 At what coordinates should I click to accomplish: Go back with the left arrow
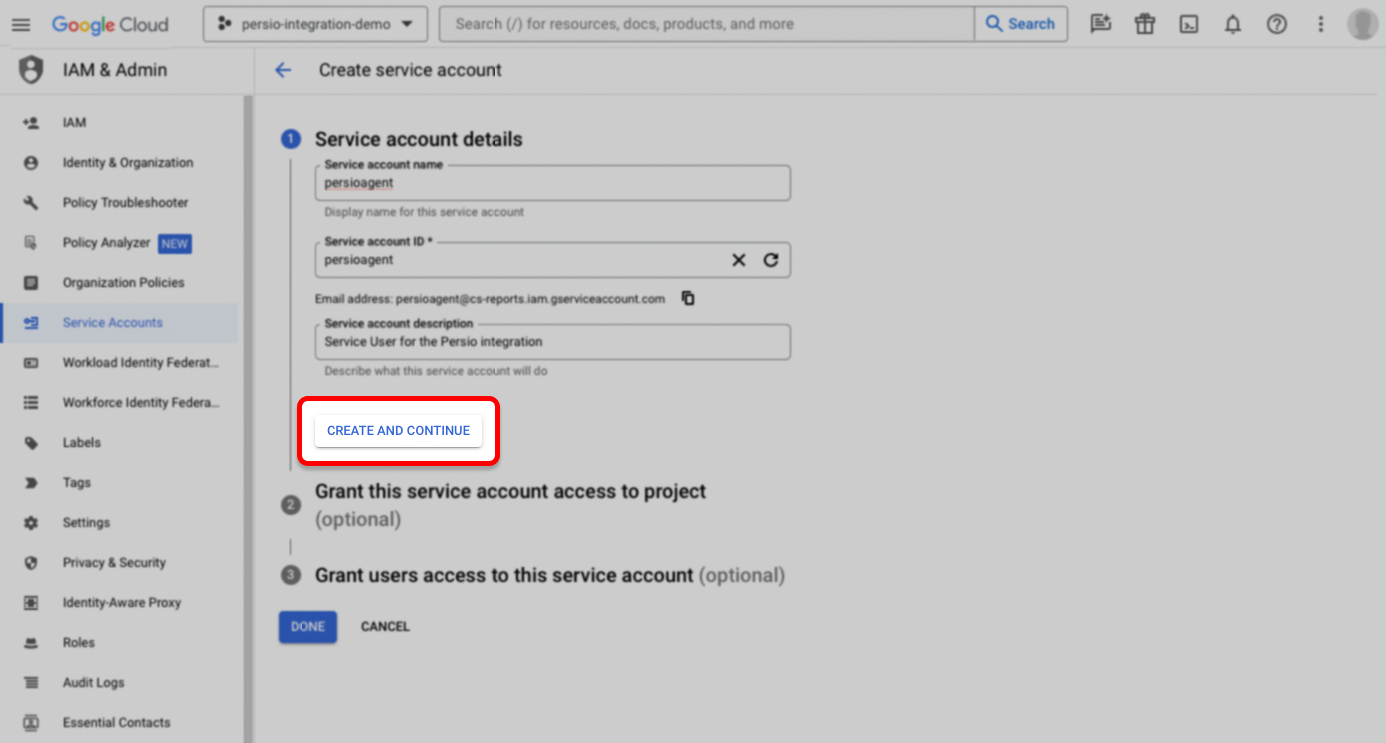283,70
